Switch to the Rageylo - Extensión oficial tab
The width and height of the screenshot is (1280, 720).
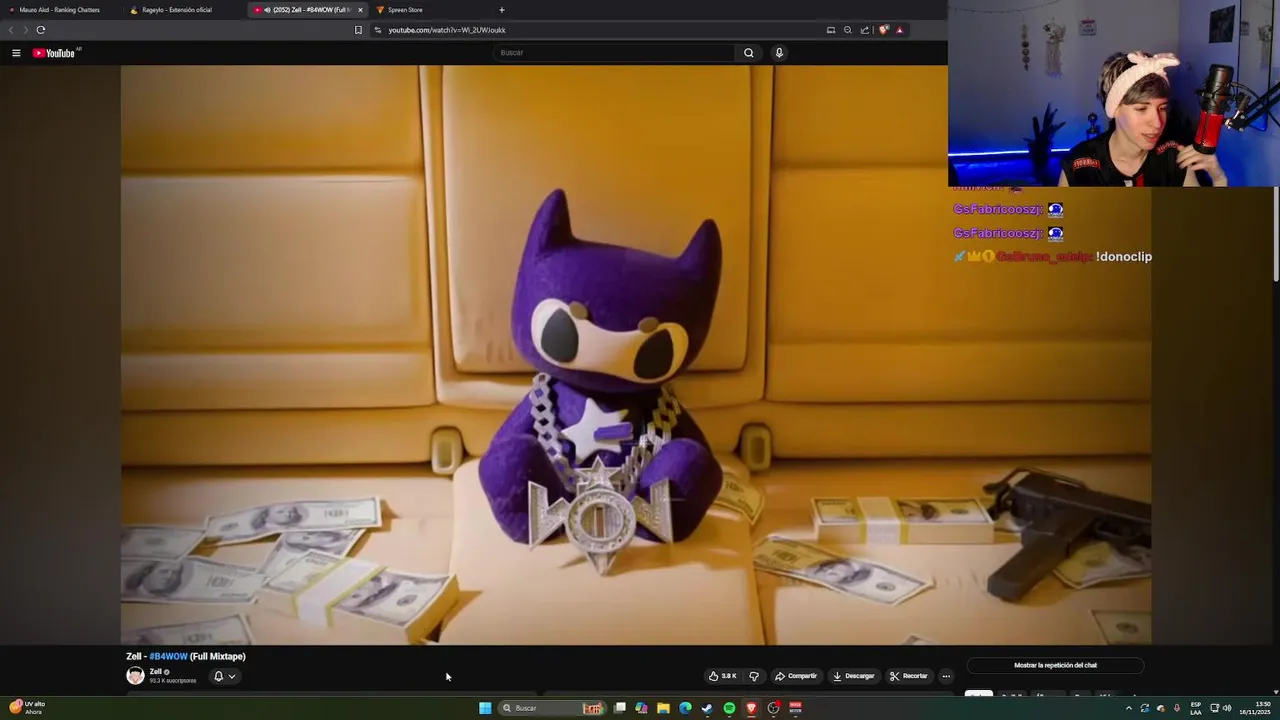coord(178,10)
